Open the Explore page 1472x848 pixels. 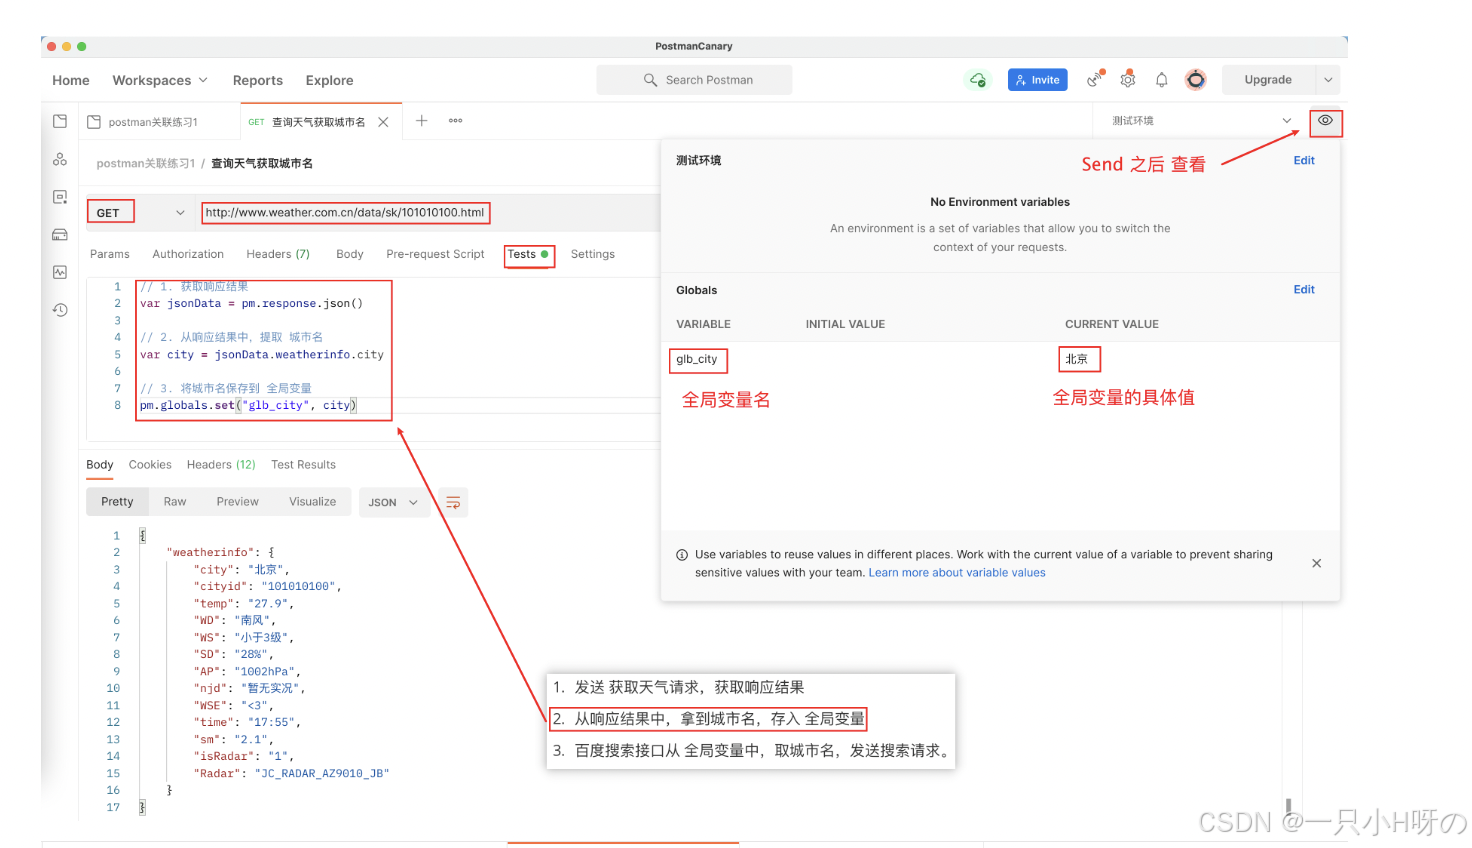pyautogui.click(x=330, y=80)
